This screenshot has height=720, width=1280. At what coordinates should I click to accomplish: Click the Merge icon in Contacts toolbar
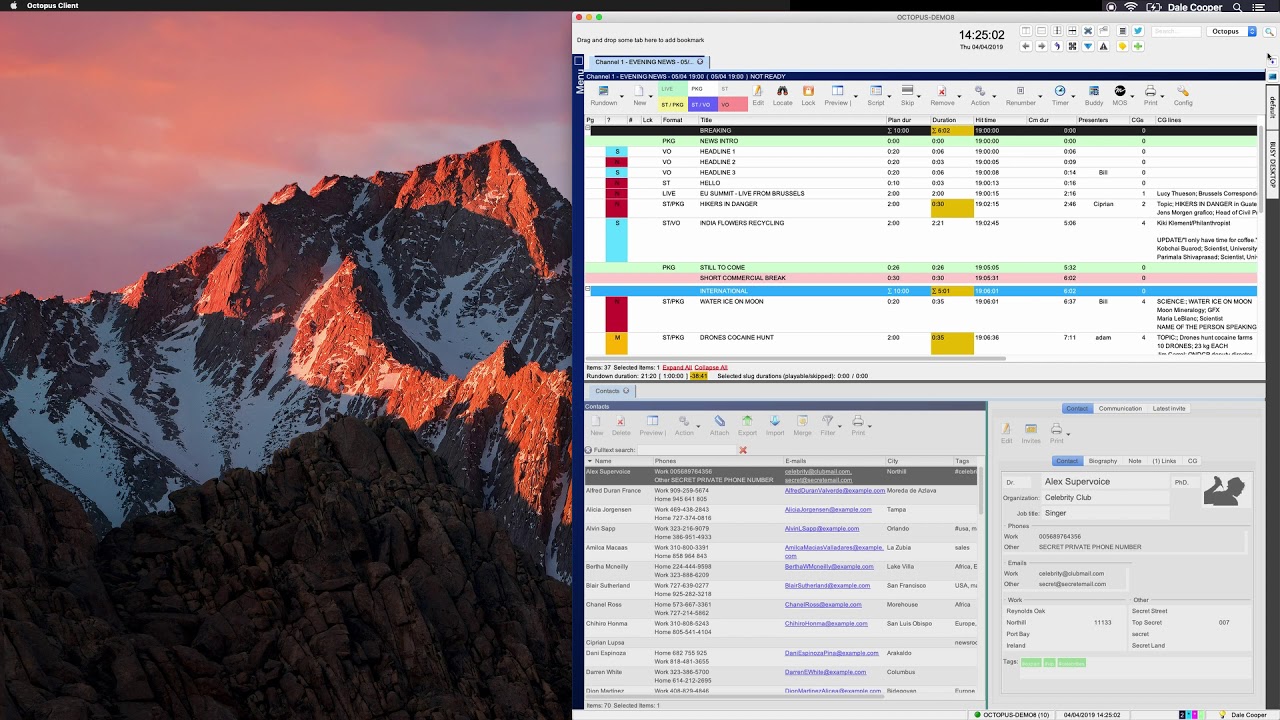click(x=802, y=422)
